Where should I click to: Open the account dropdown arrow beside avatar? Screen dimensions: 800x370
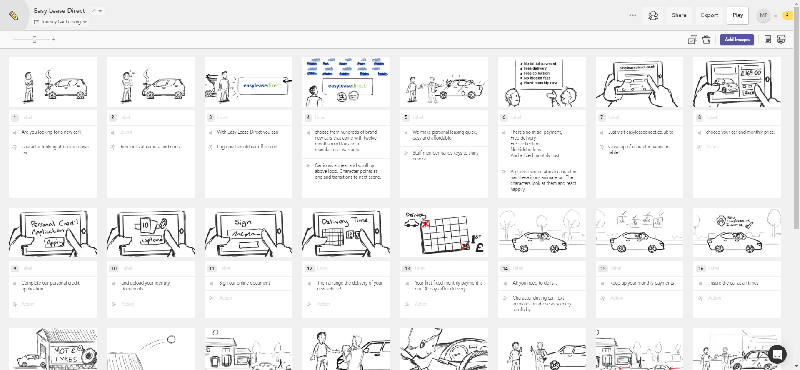click(x=776, y=16)
